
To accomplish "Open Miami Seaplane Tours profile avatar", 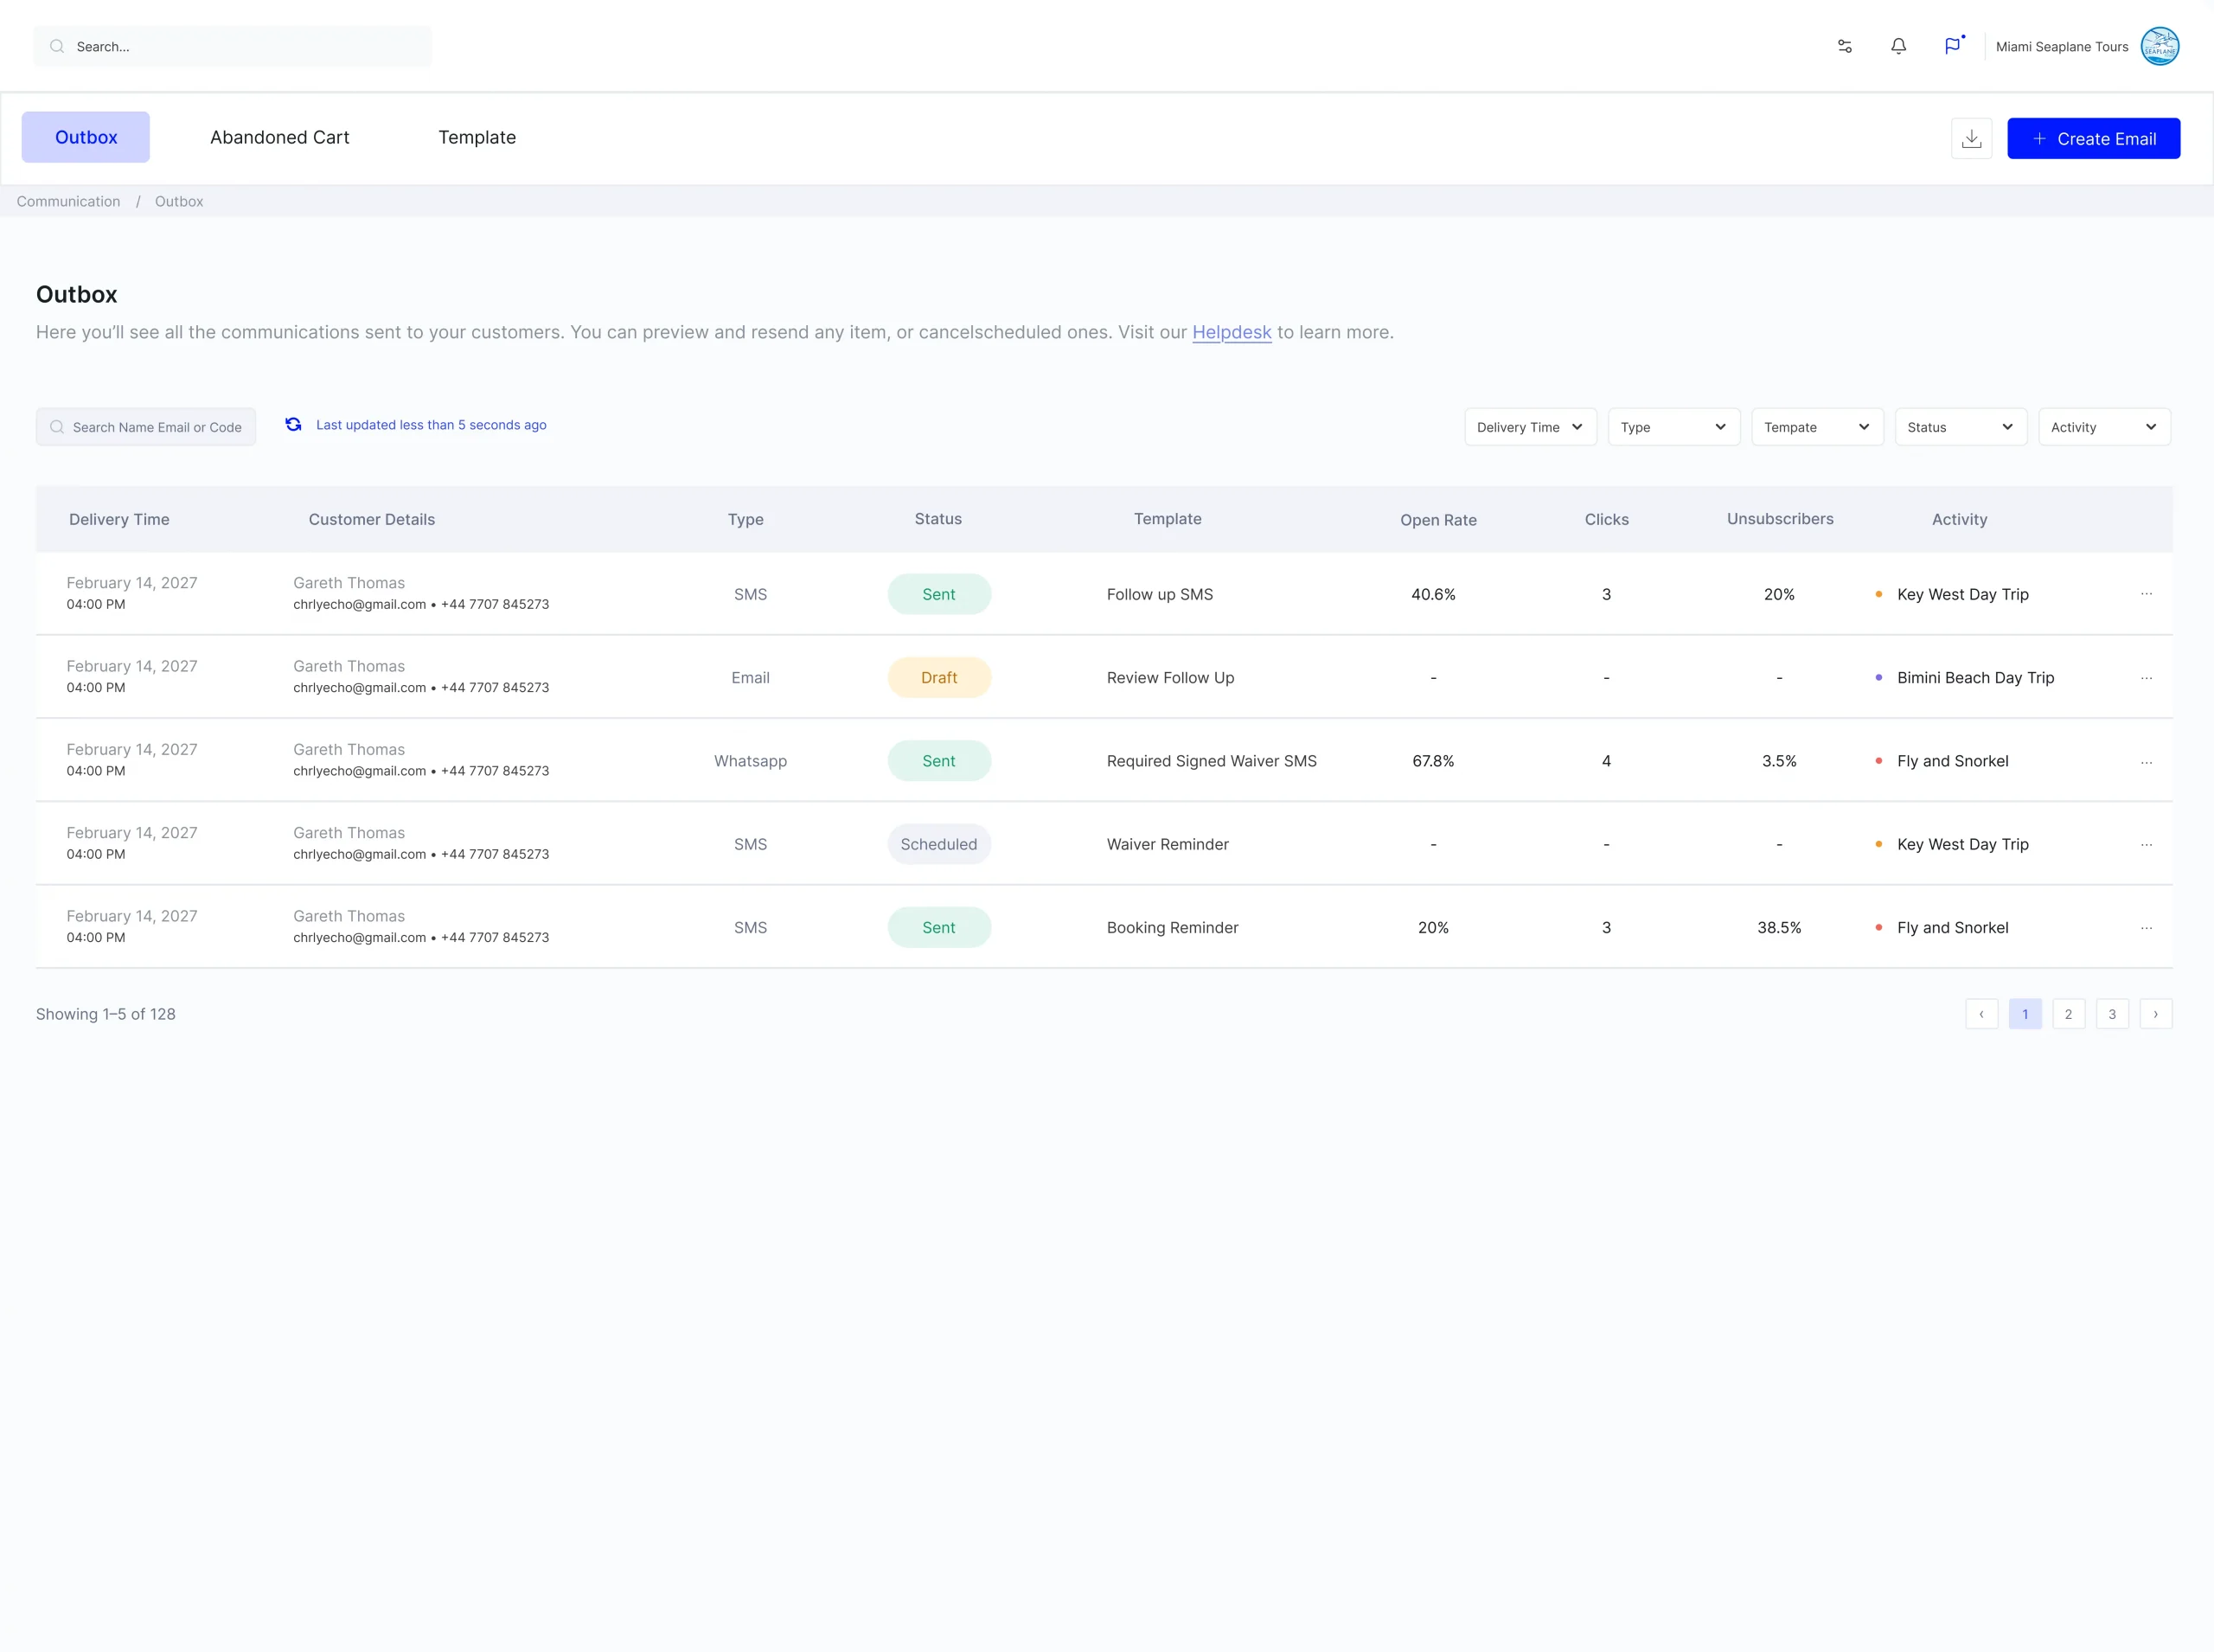I will tap(2160, 46).
